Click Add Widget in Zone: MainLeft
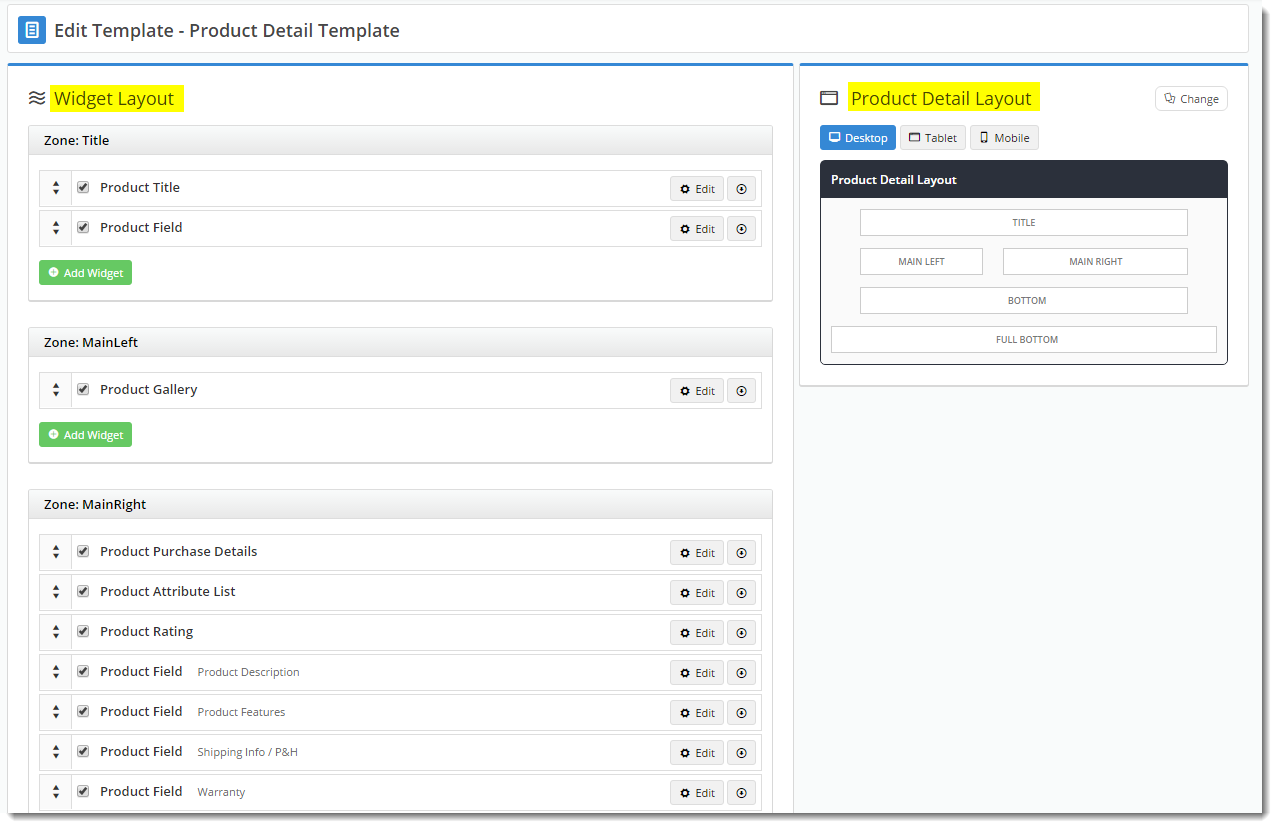Image resolution: width=1277 pixels, height=828 pixels. 85,435
